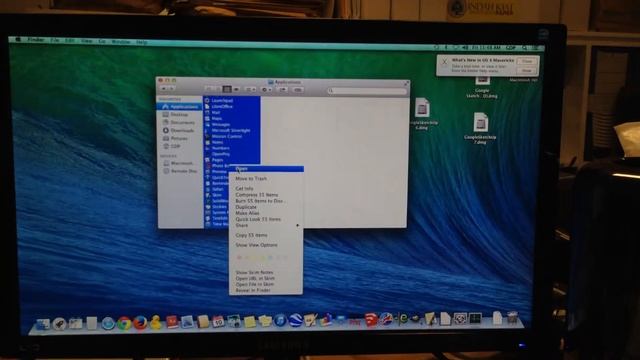
Task: Select the Remote Disc sidebar device
Action: point(180,171)
